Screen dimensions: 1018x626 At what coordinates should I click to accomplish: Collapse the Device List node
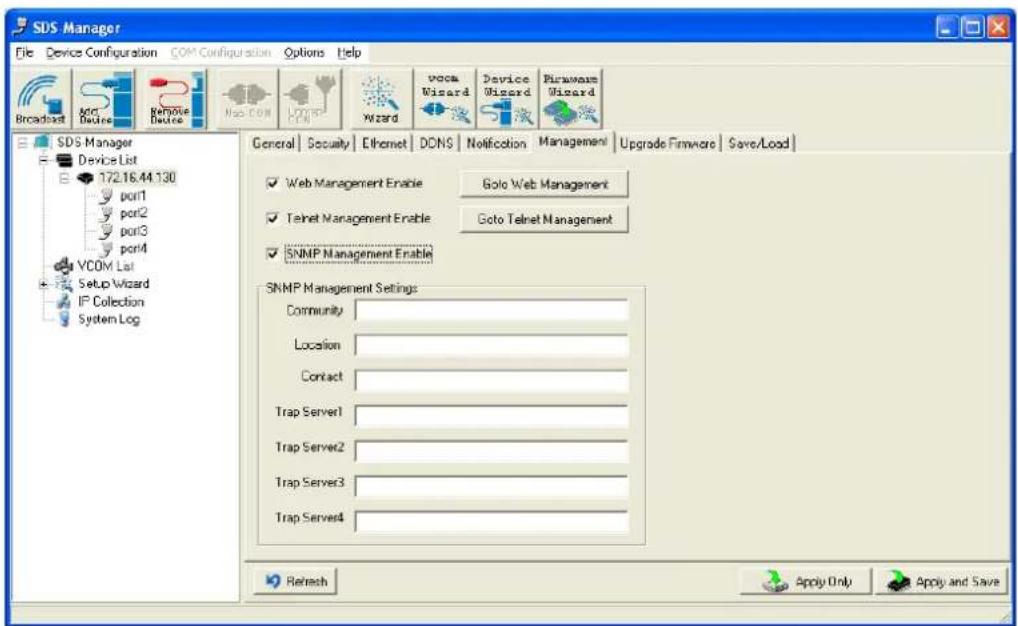(x=43, y=160)
